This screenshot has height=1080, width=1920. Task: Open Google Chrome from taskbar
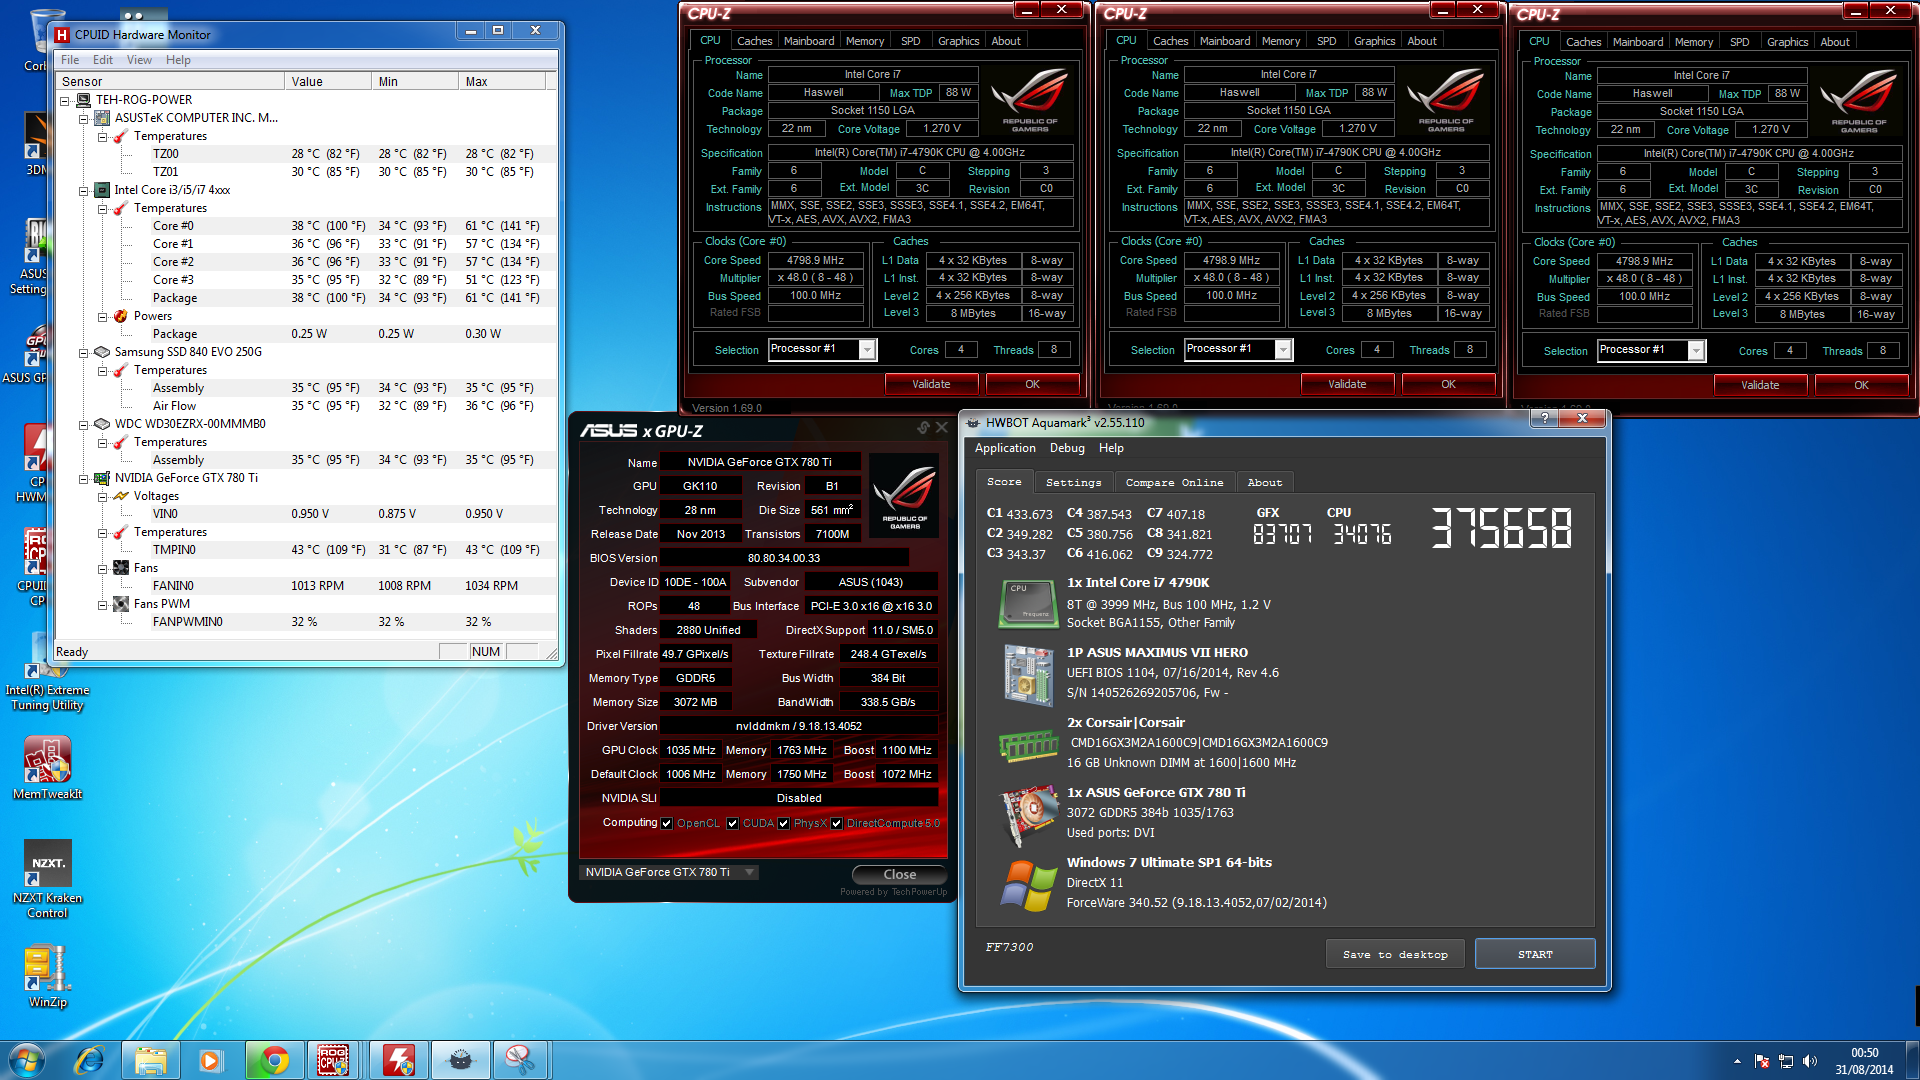tap(274, 1060)
